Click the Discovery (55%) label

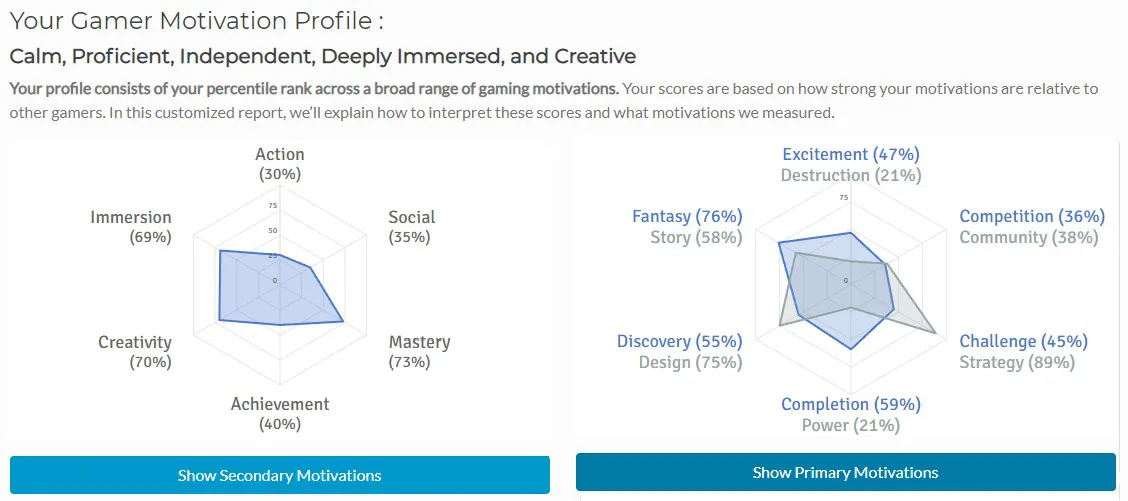pos(679,341)
